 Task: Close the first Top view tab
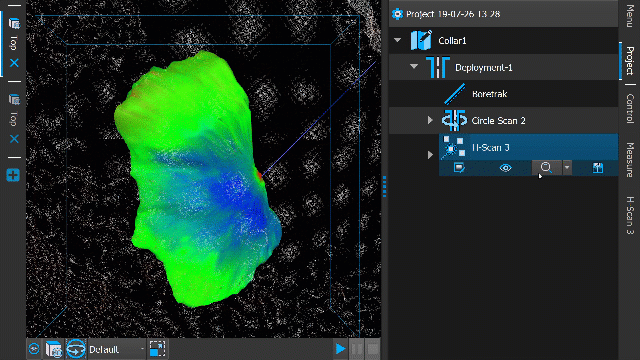coord(14,63)
